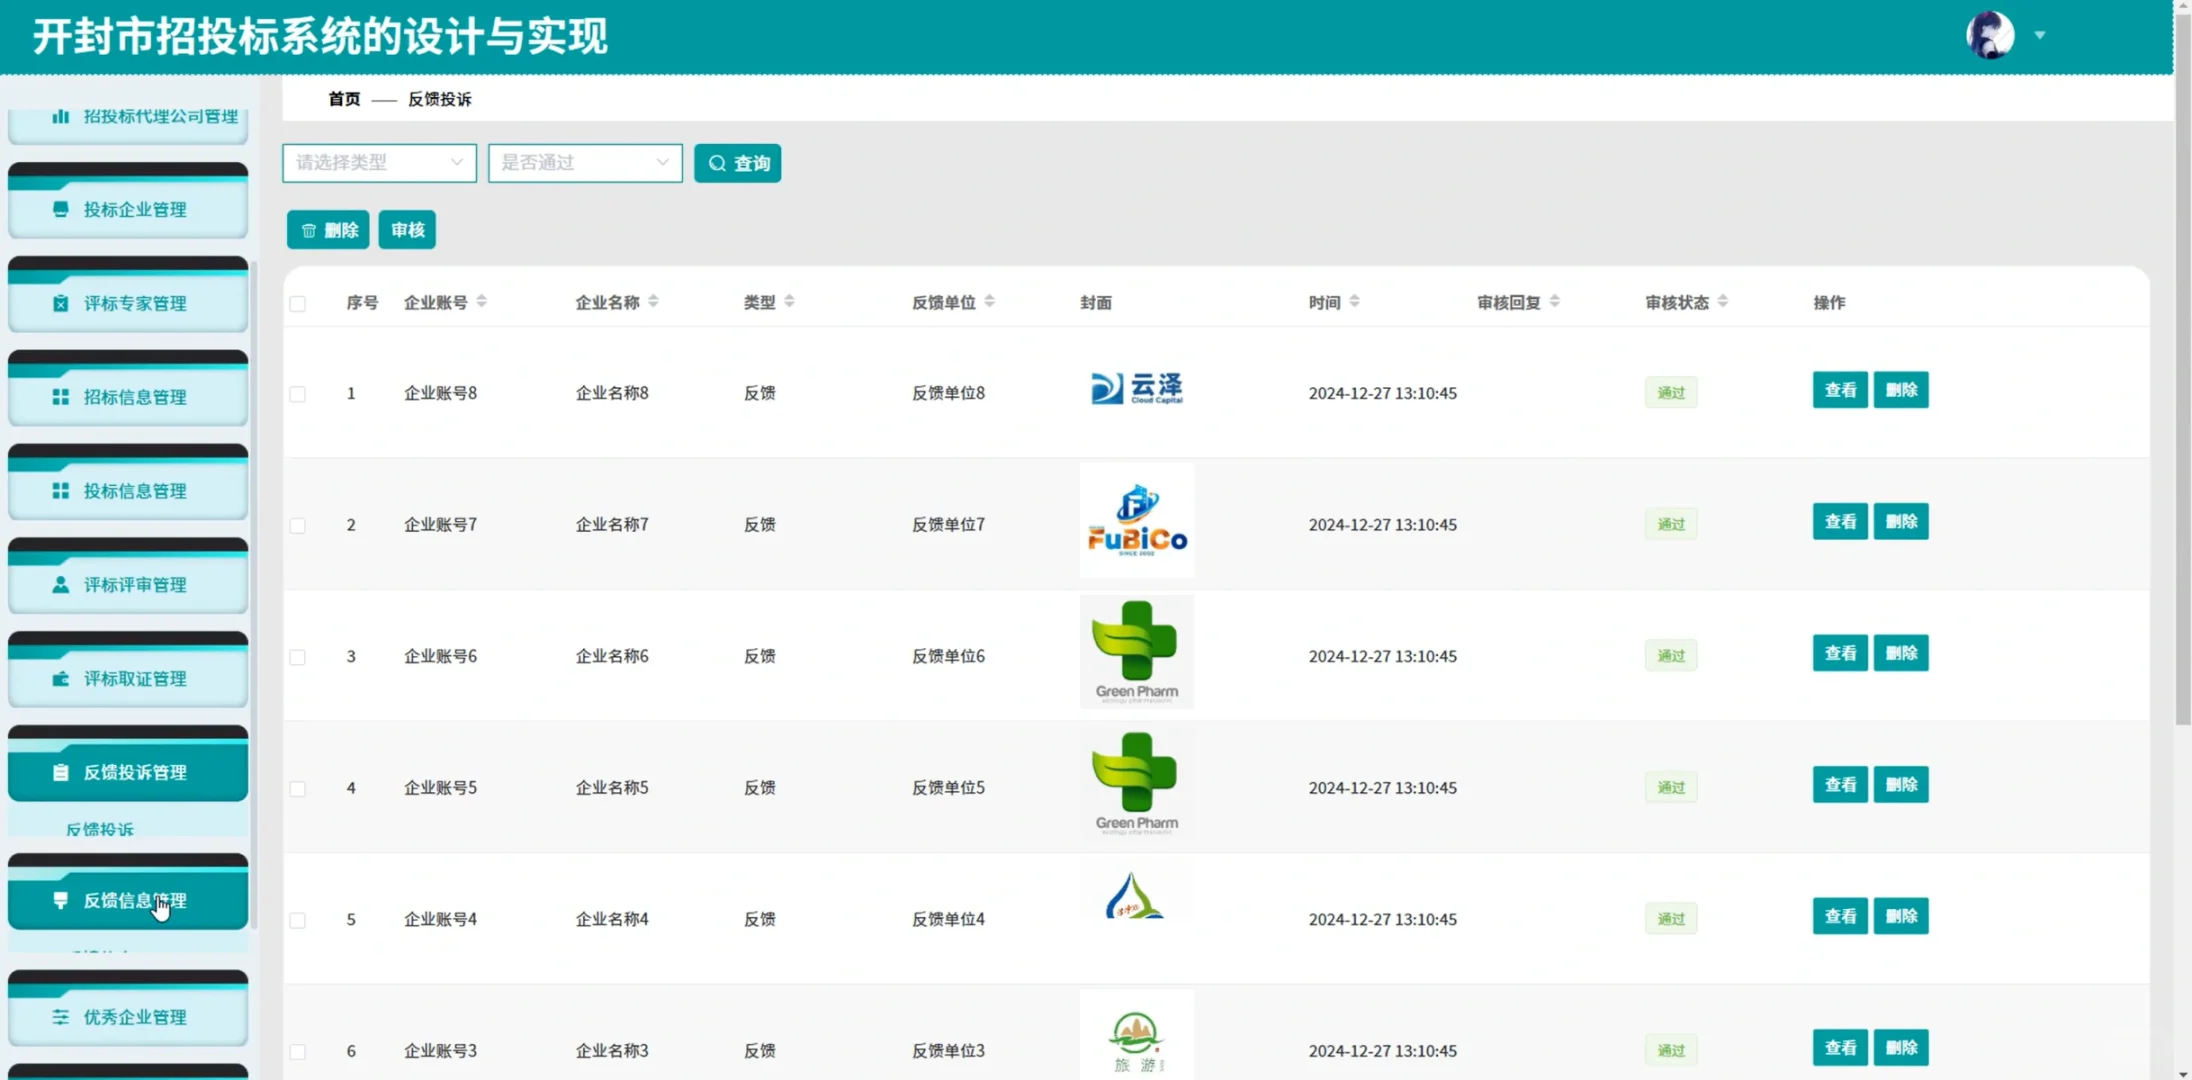Click the magnifier icon in 查询 button
This screenshot has height=1080, width=2192.
(716, 162)
